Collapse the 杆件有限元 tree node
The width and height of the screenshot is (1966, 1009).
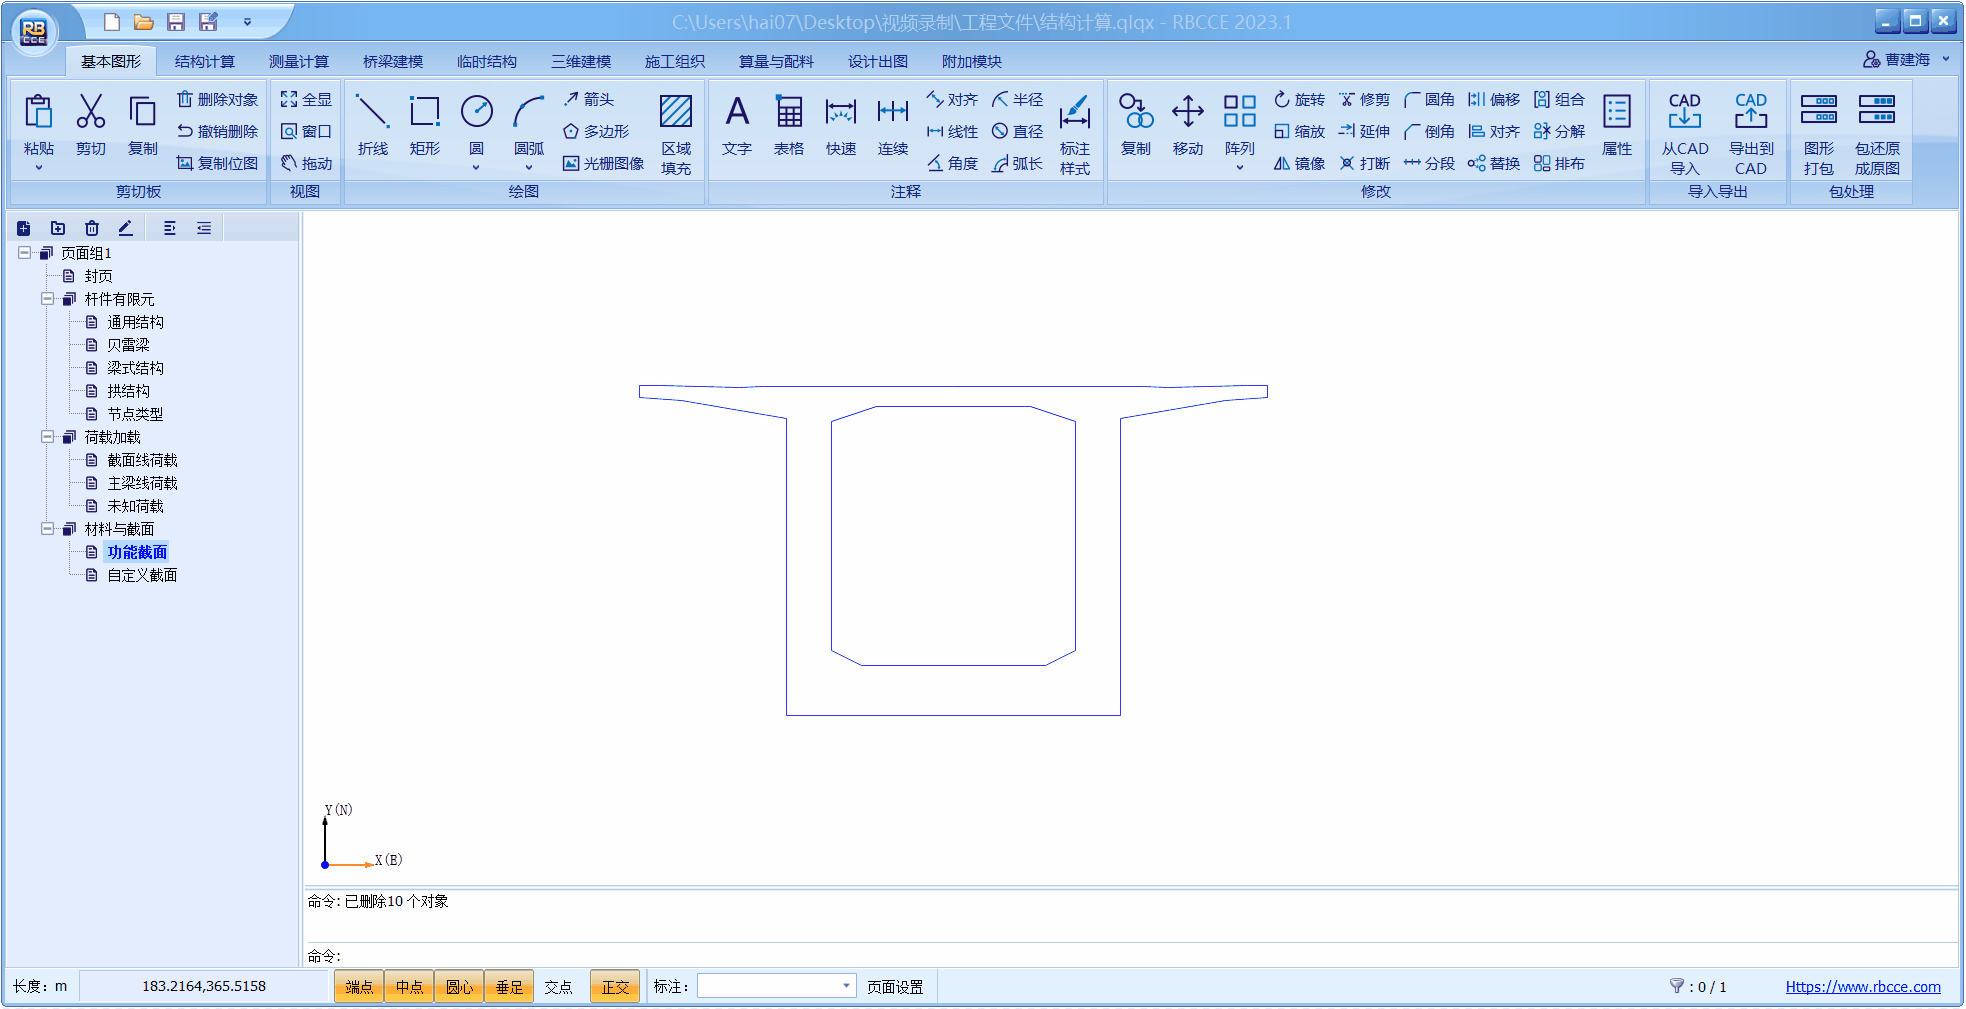pyautogui.click(x=47, y=299)
